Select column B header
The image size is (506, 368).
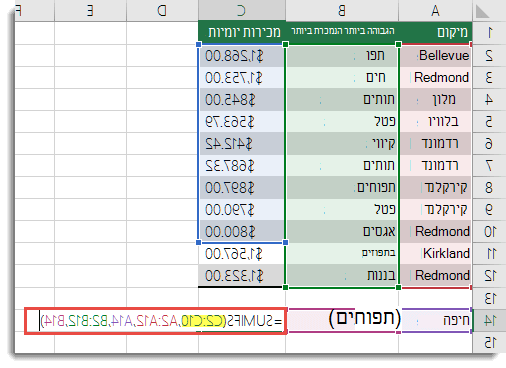(342, 11)
